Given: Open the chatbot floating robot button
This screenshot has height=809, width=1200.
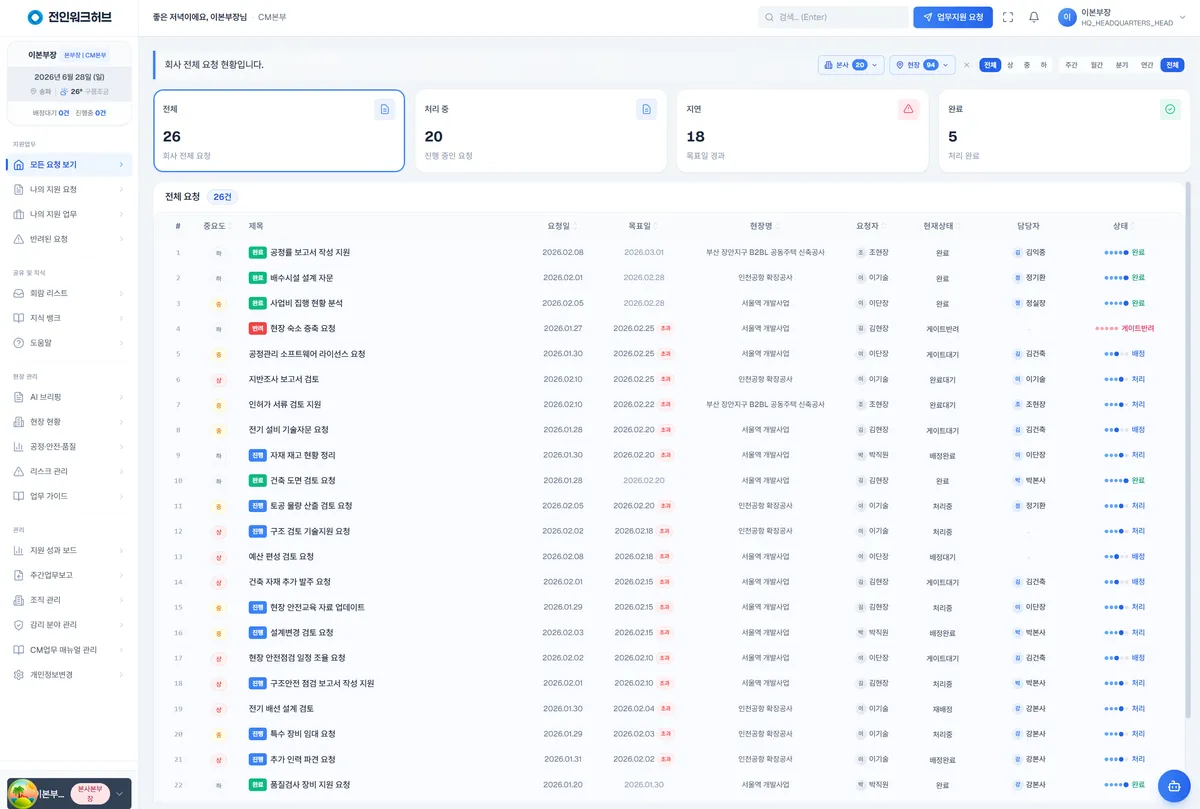Looking at the screenshot, I should [x=1173, y=785].
